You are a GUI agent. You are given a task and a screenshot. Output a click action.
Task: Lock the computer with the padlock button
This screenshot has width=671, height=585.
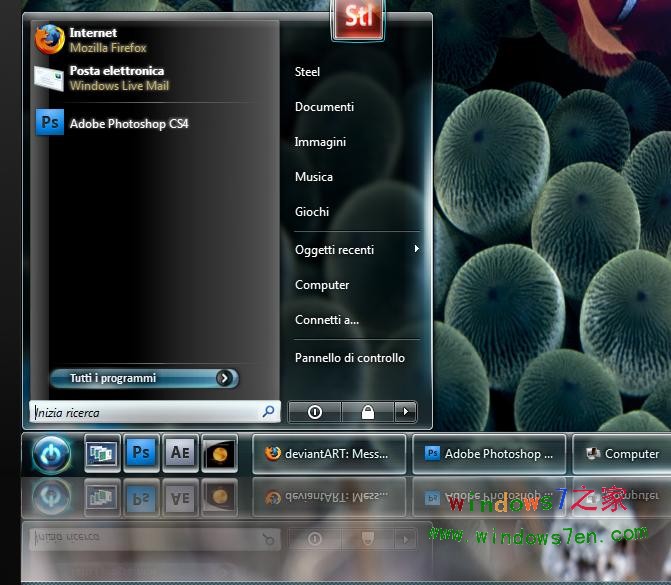367,411
